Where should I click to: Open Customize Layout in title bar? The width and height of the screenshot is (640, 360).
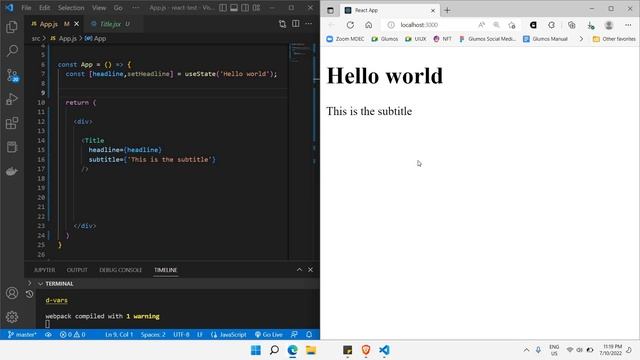pos(256,8)
